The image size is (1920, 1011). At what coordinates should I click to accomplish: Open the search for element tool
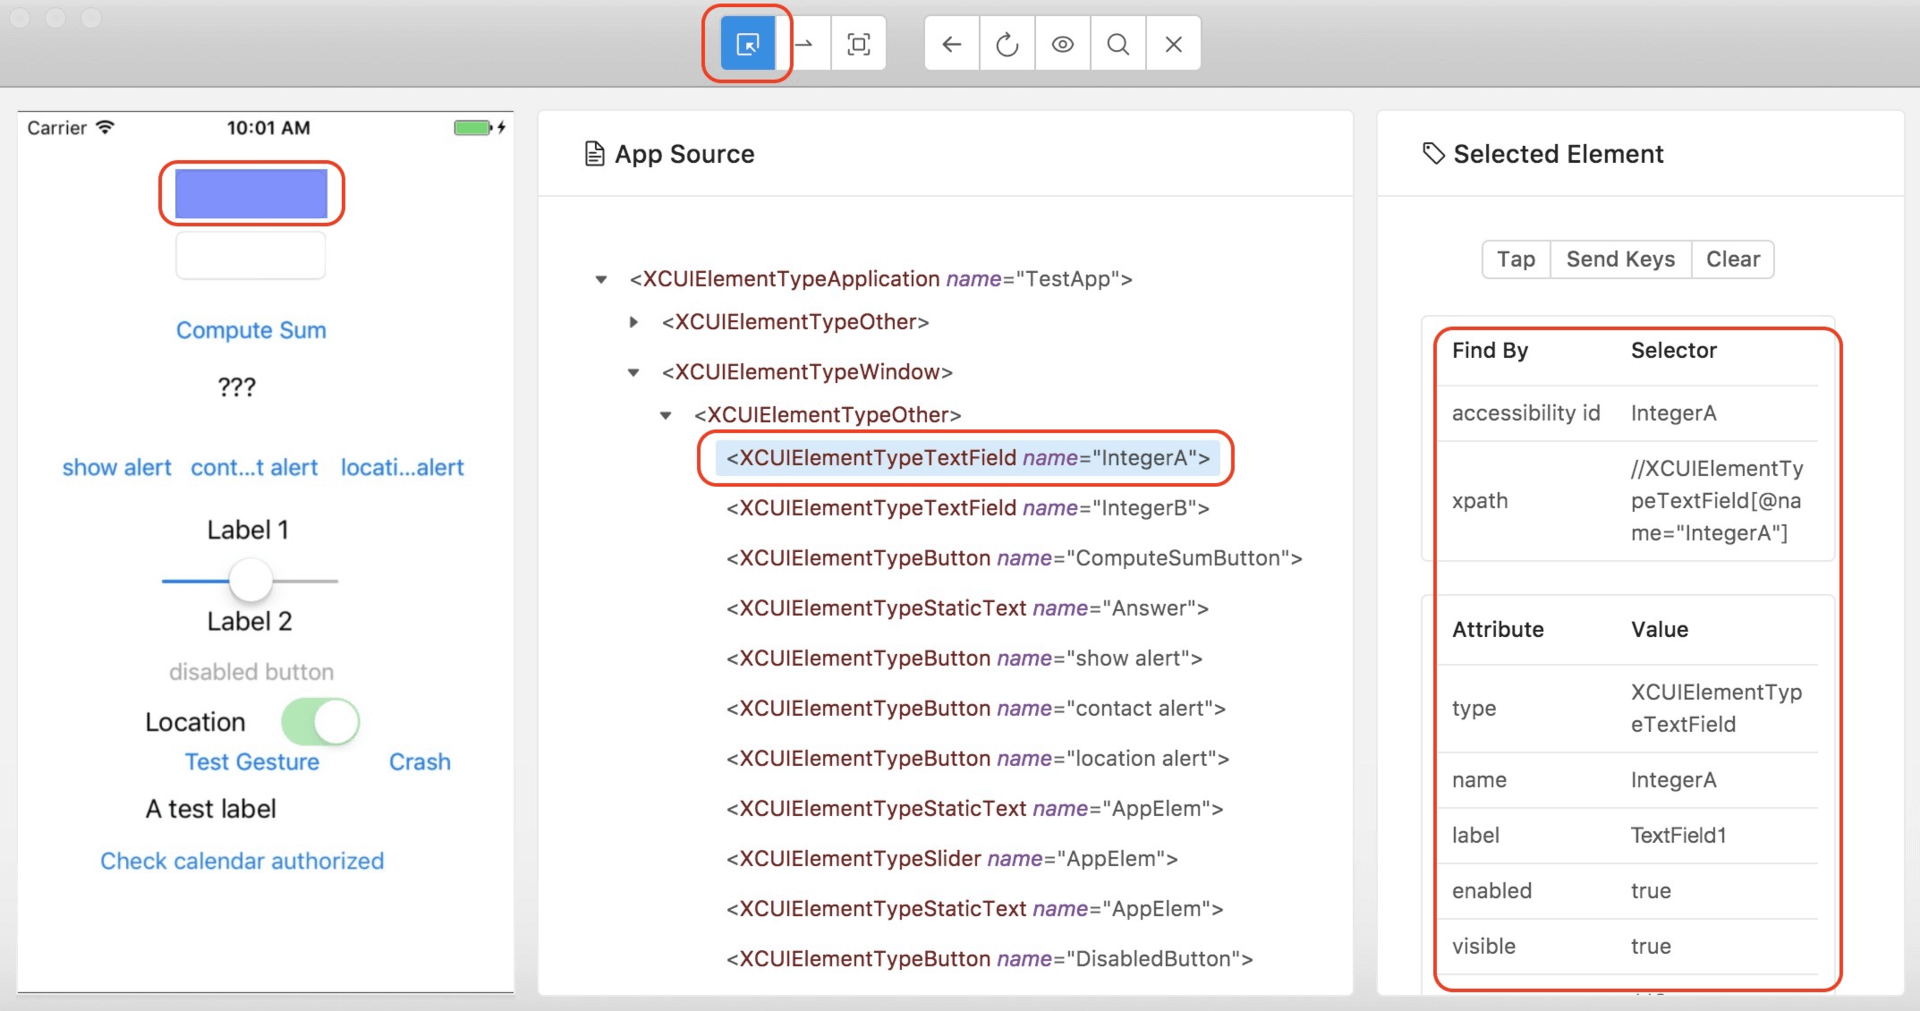(x=1118, y=44)
